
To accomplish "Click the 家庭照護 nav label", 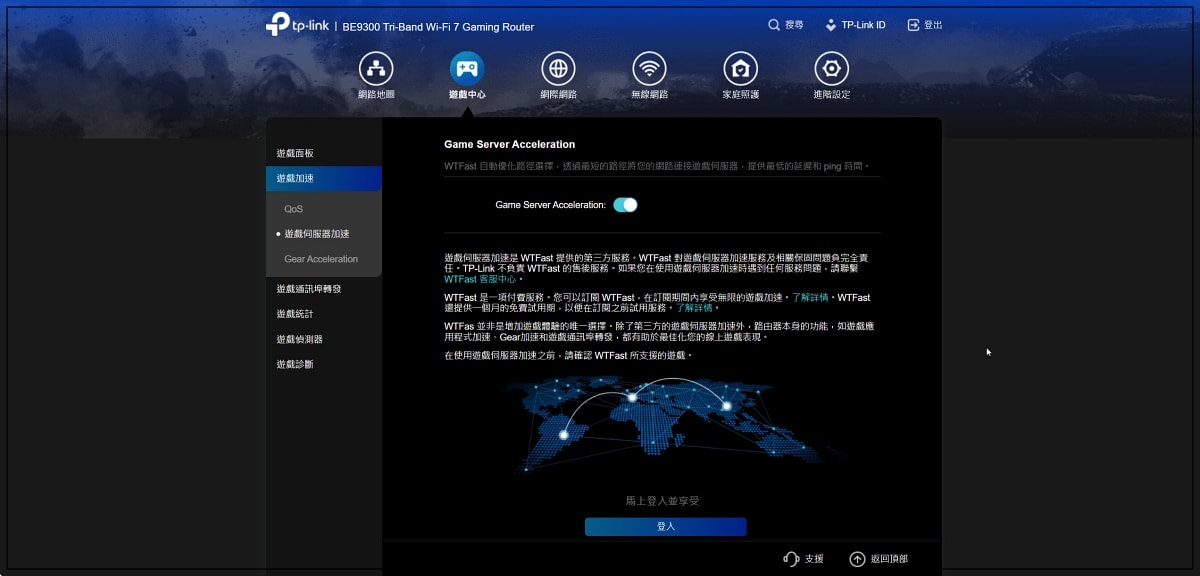I will [741, 94].
